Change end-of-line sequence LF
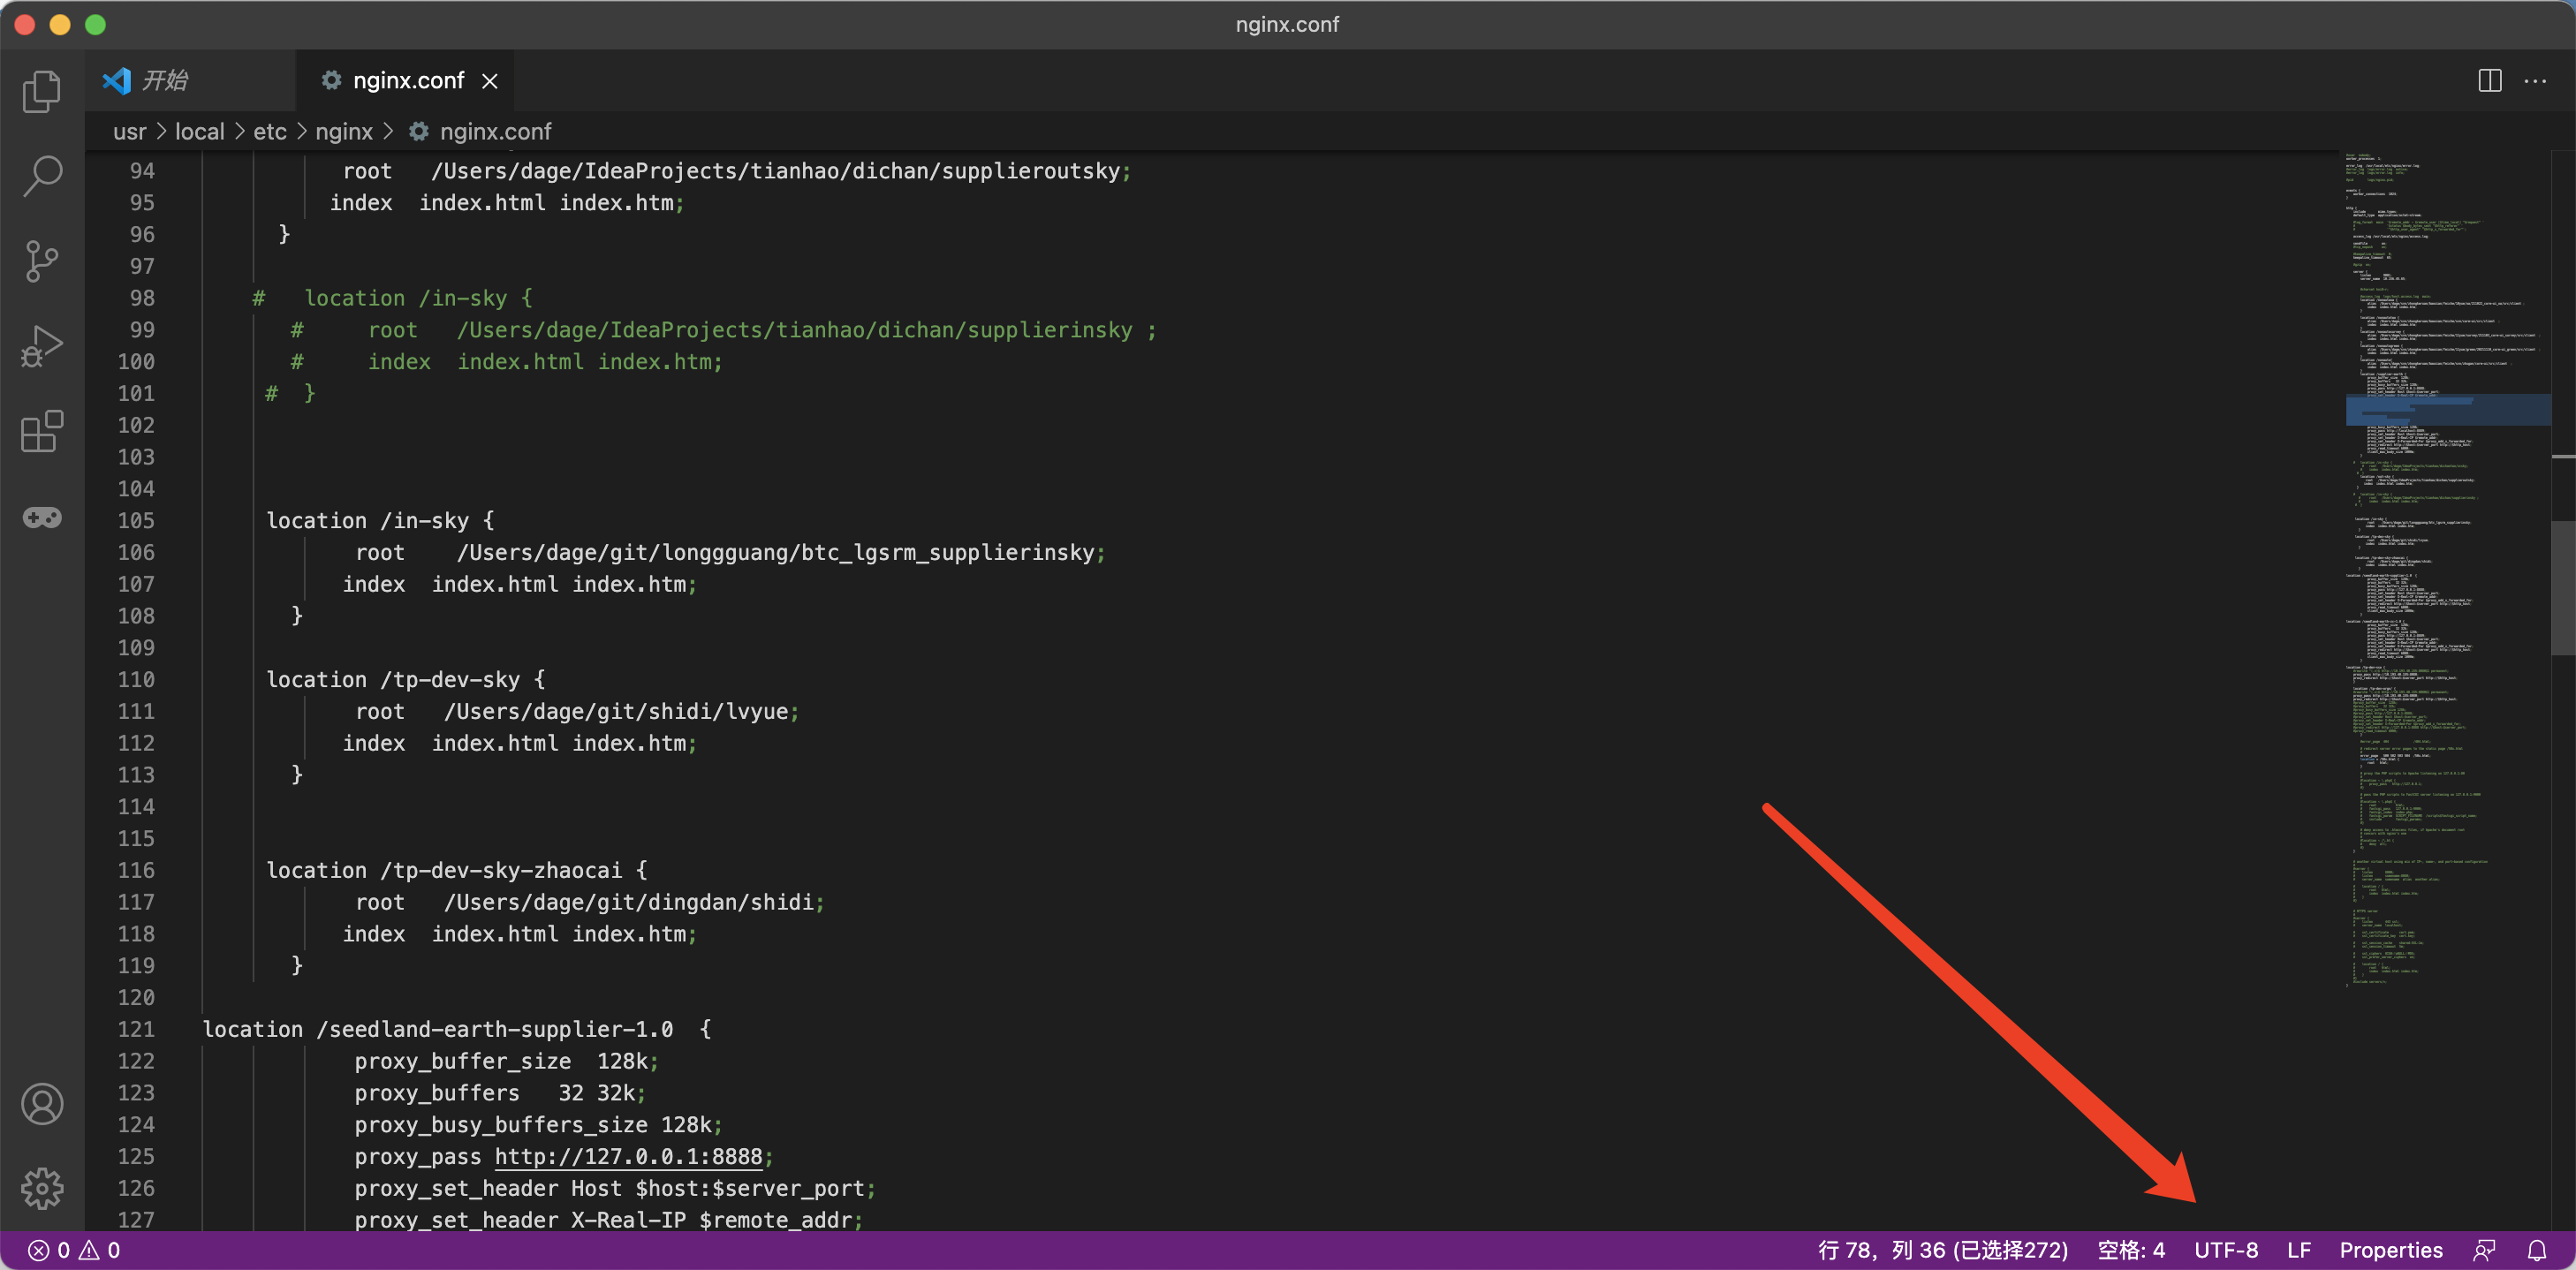This screenshot has height=1270, width=2576. pos(2298,1250)
